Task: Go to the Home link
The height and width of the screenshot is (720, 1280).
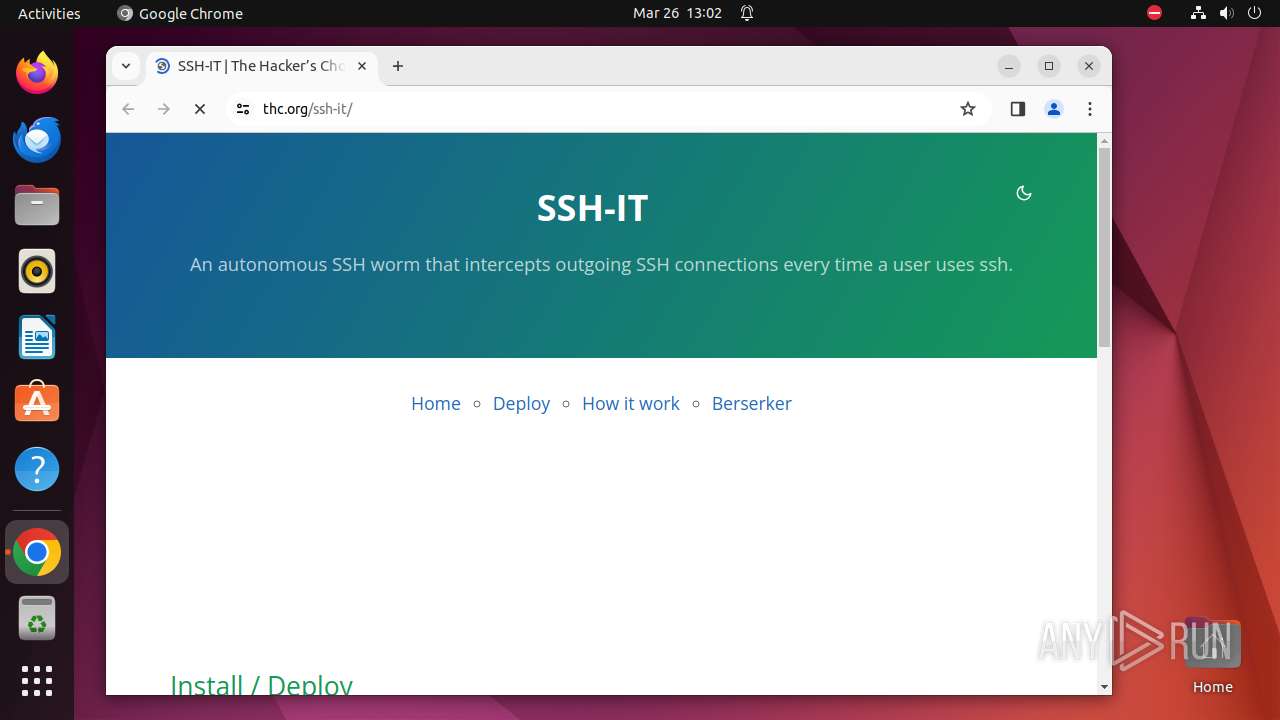Action: (436, 403)
